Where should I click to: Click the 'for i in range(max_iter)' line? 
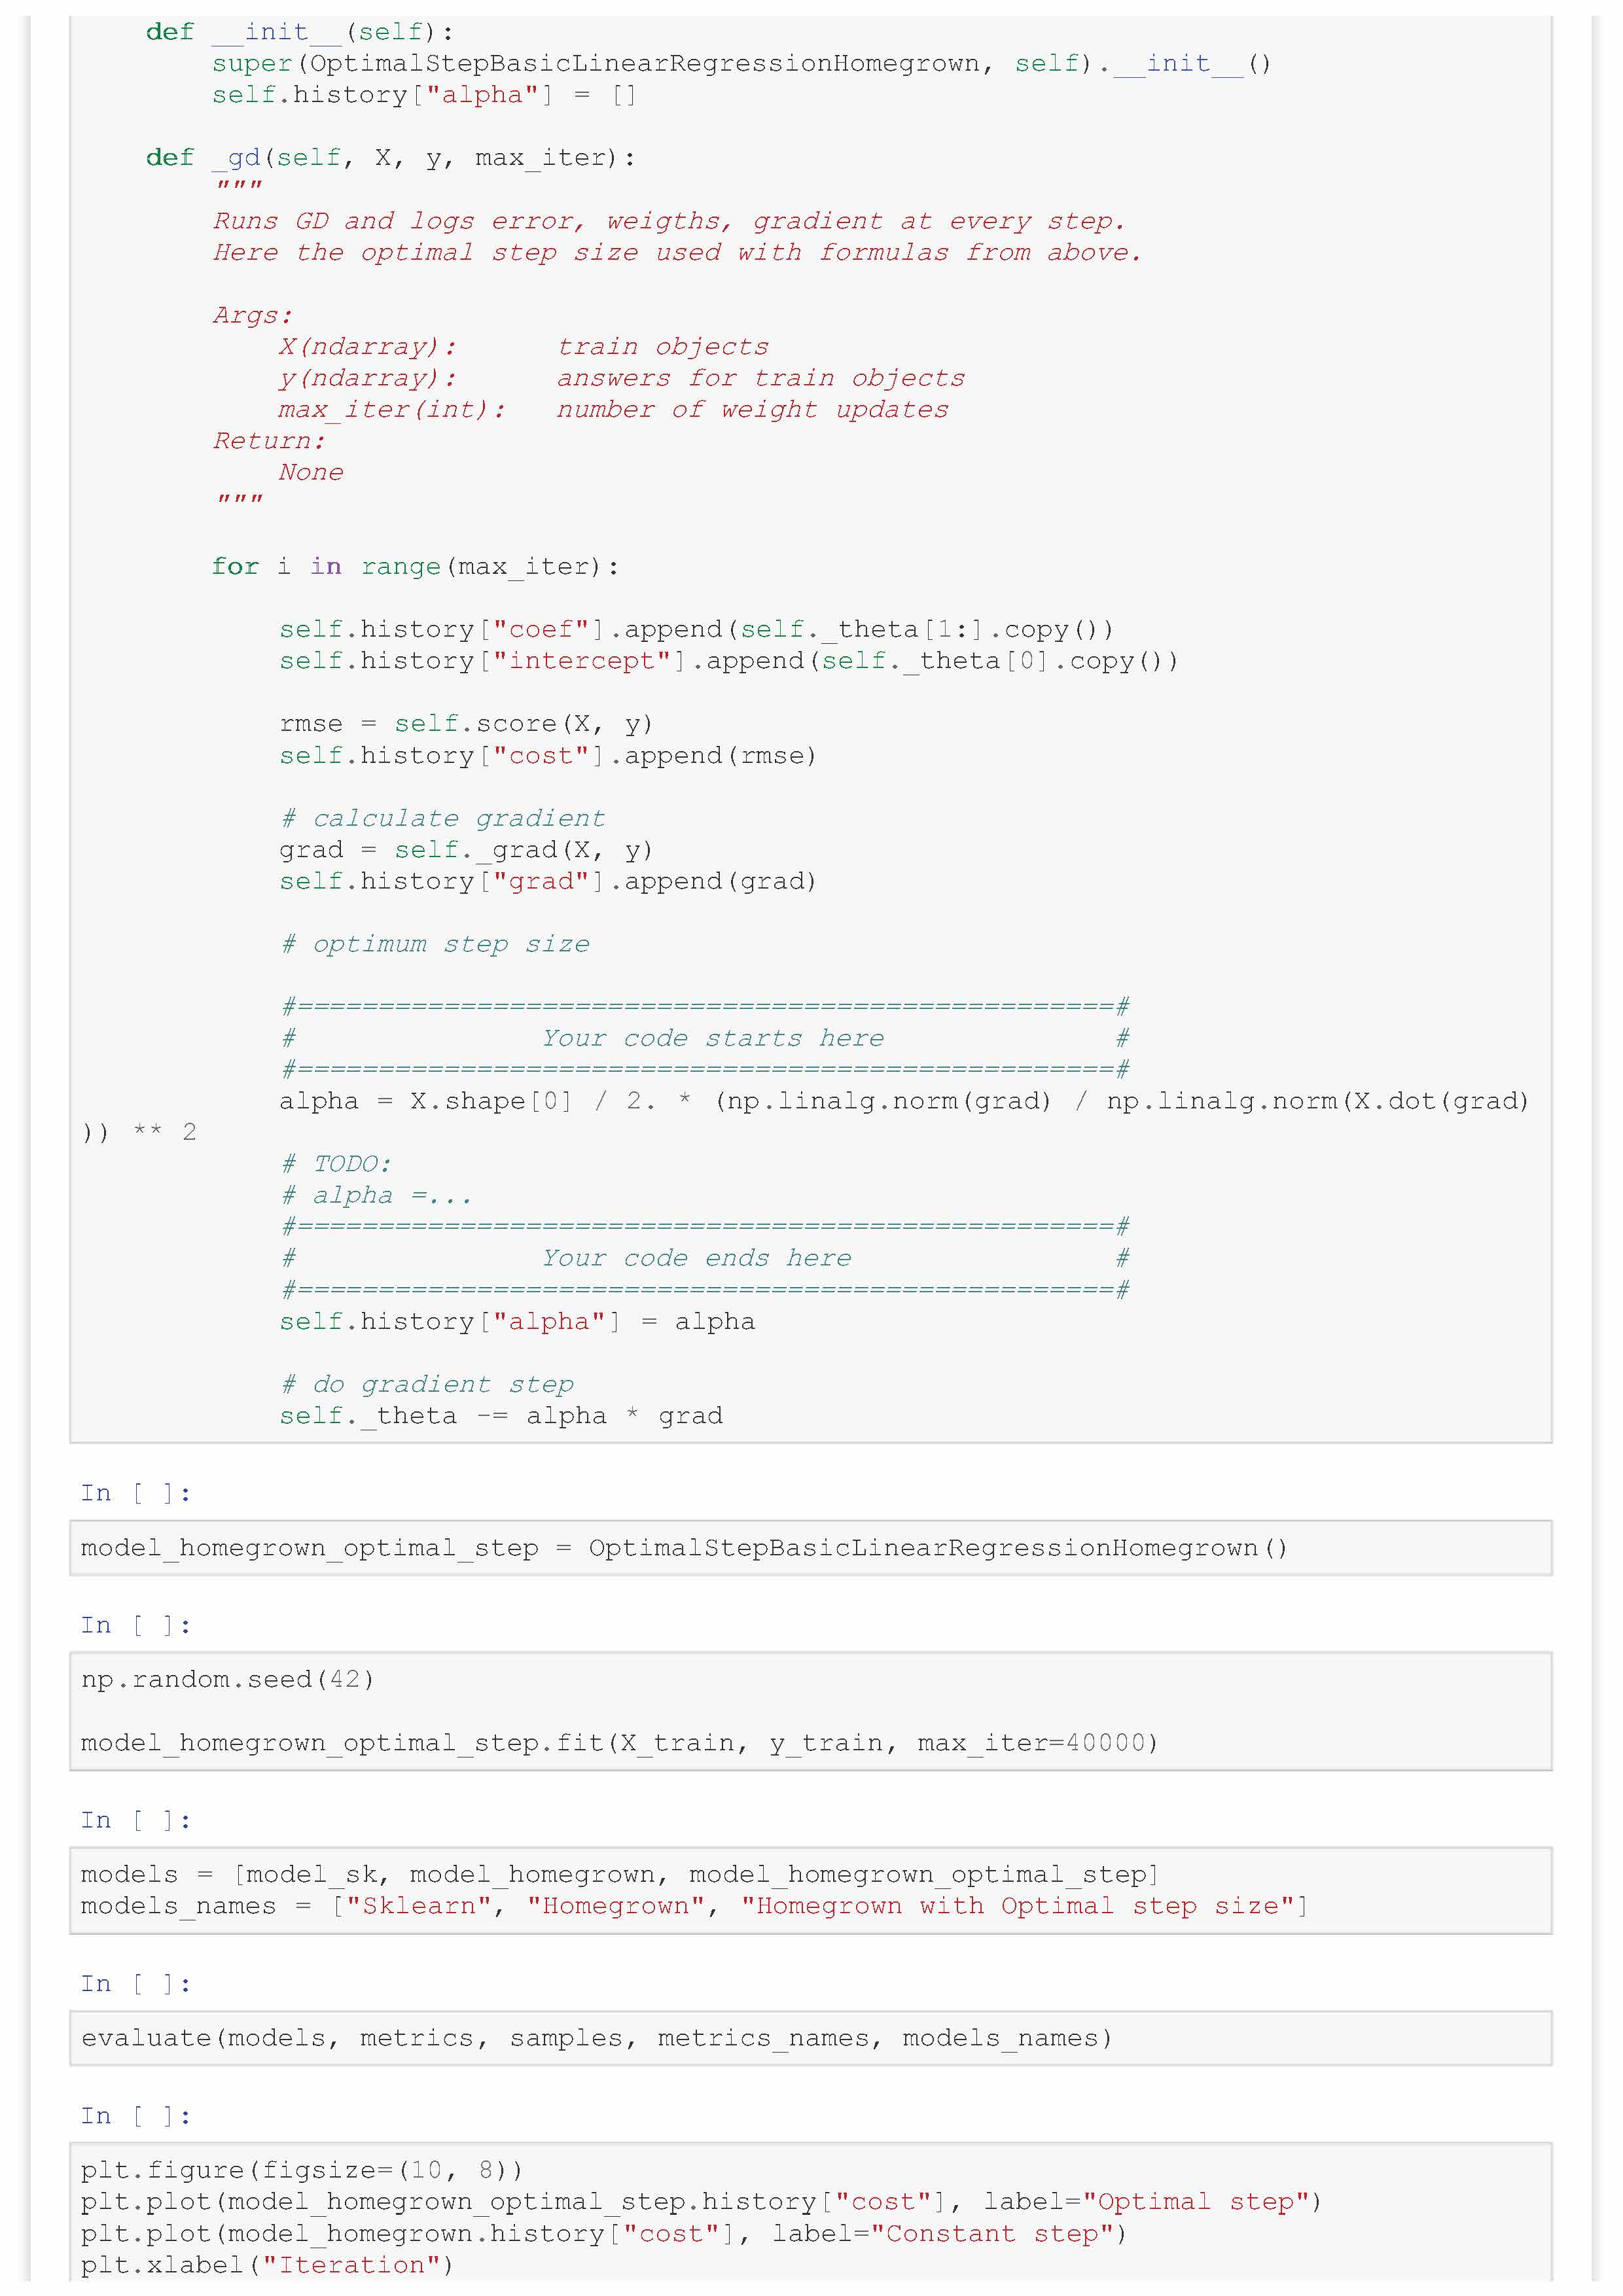point(415,567)
